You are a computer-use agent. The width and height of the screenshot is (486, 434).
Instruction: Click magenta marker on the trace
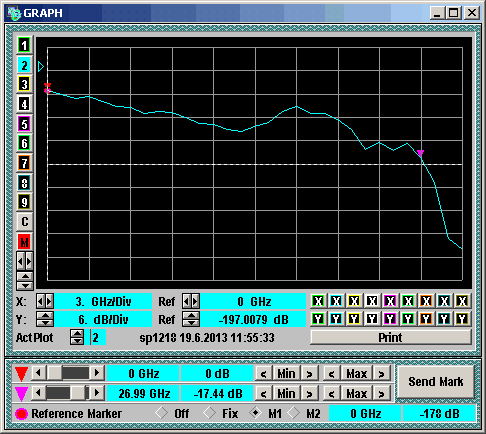click(420, 153)
